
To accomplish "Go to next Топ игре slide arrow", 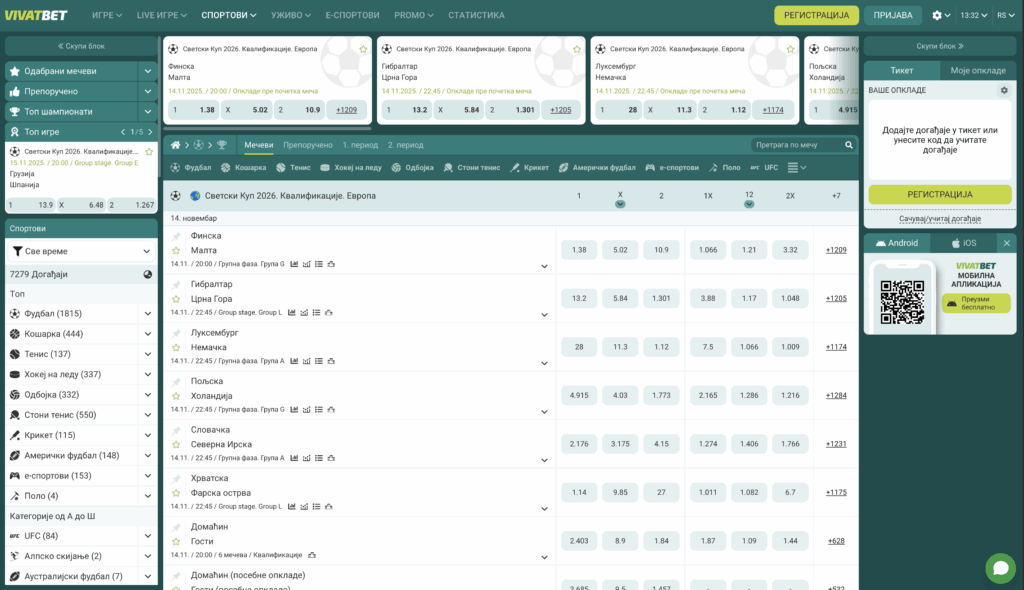I will coord(151,132).
